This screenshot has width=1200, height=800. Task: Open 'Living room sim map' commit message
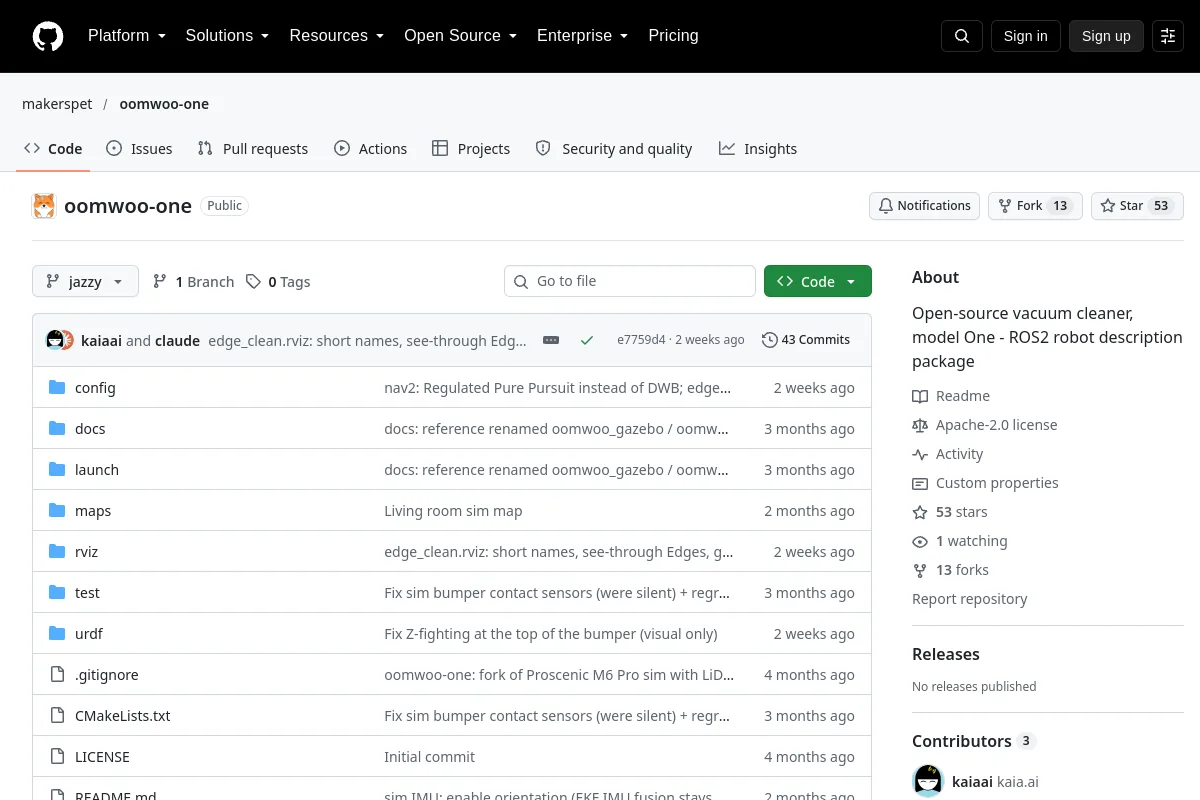453,510
